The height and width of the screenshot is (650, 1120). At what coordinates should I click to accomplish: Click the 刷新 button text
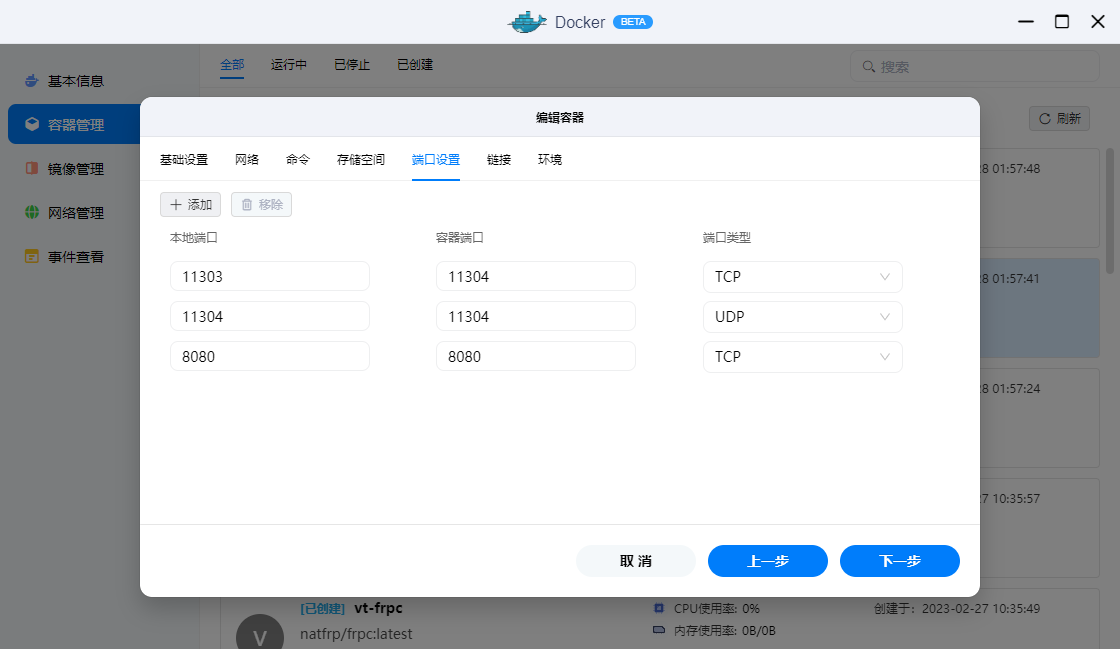(1069, 119)
